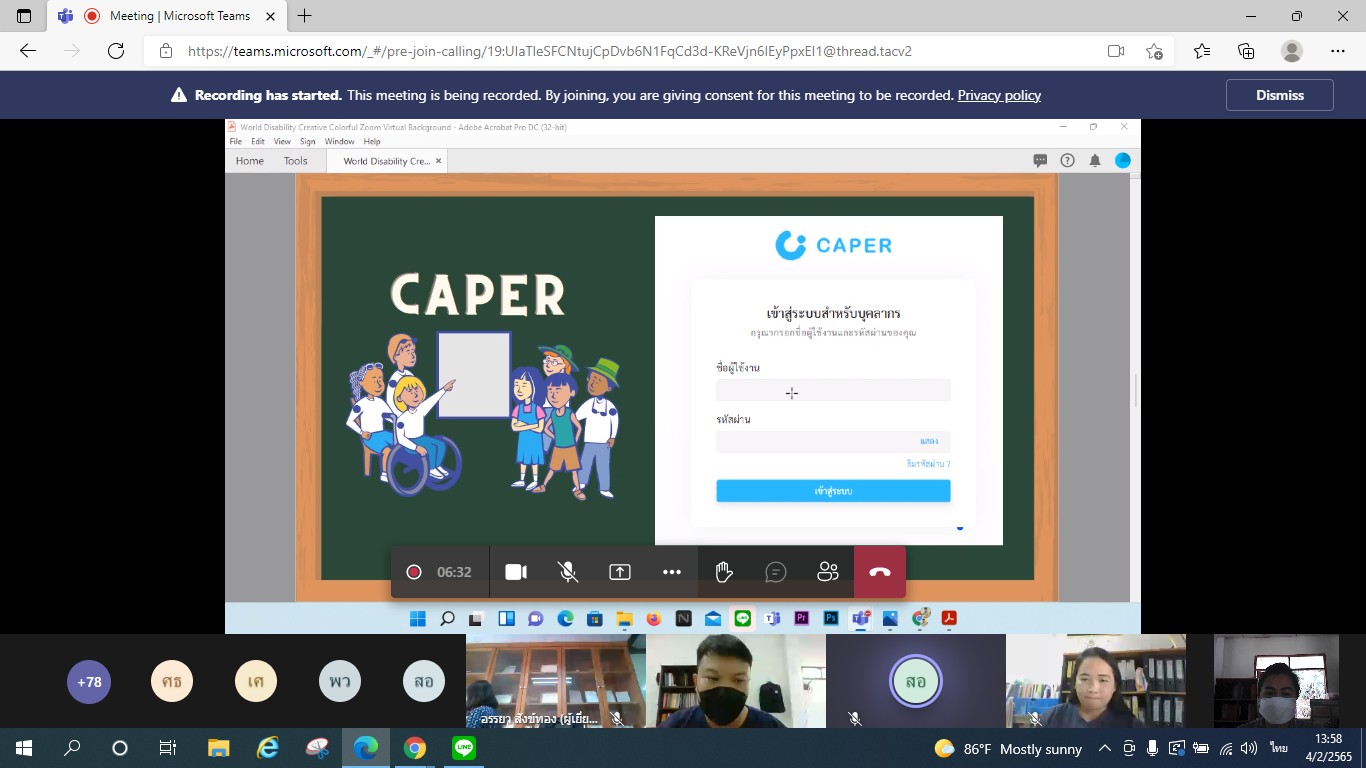This screenshot has height=768, width=1366.
Task: Select participant avatar พว
Action: (x=340, y=682)
